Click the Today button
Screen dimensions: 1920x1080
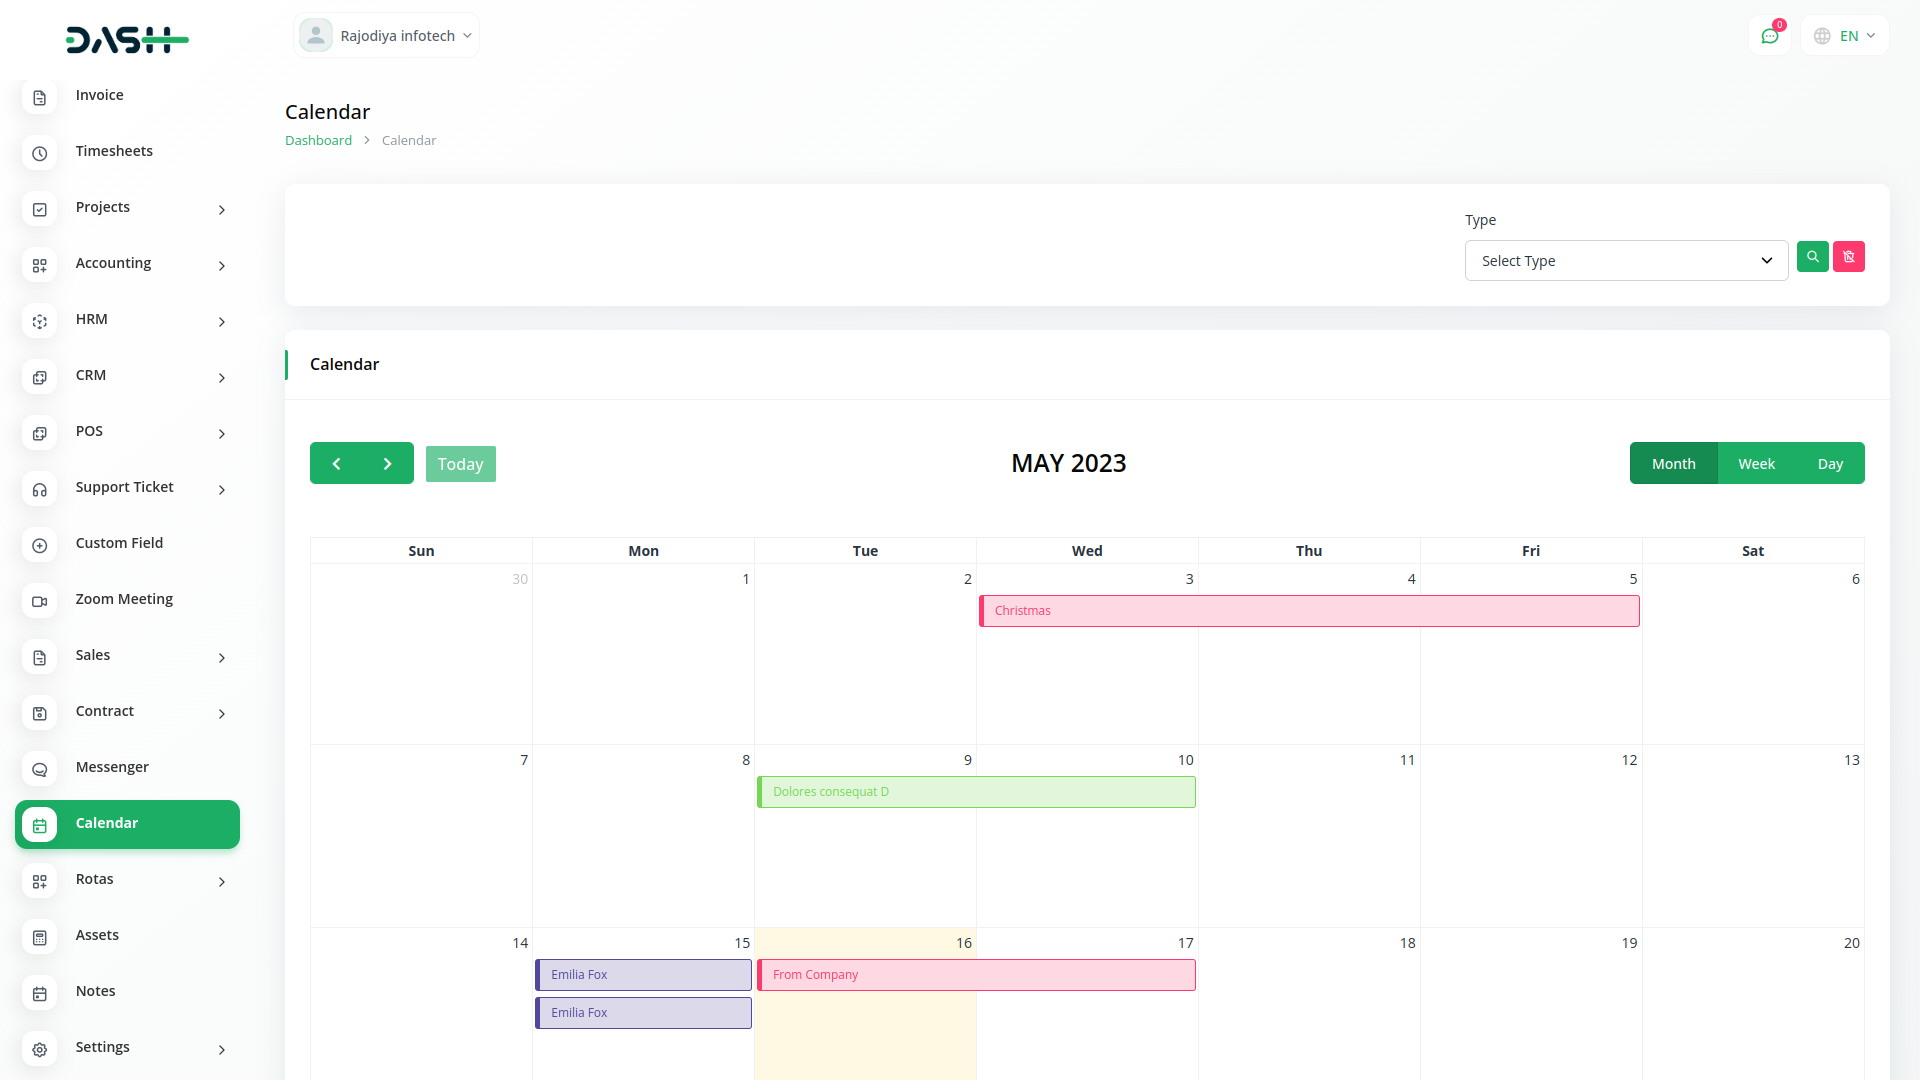(x=460, y=464)
